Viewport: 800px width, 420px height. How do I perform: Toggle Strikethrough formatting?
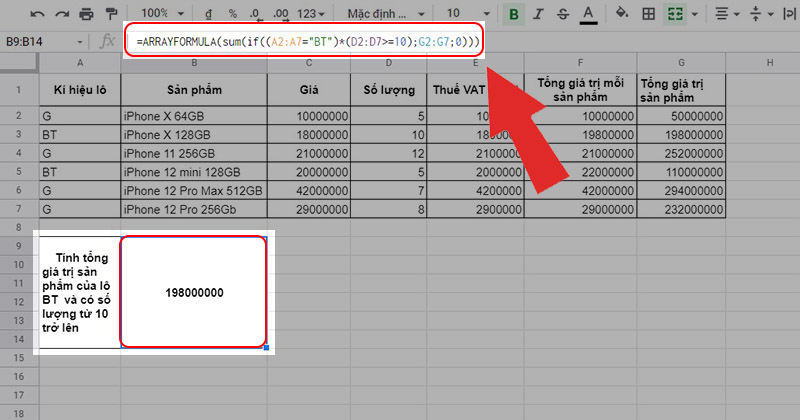(x=563, y=14)
